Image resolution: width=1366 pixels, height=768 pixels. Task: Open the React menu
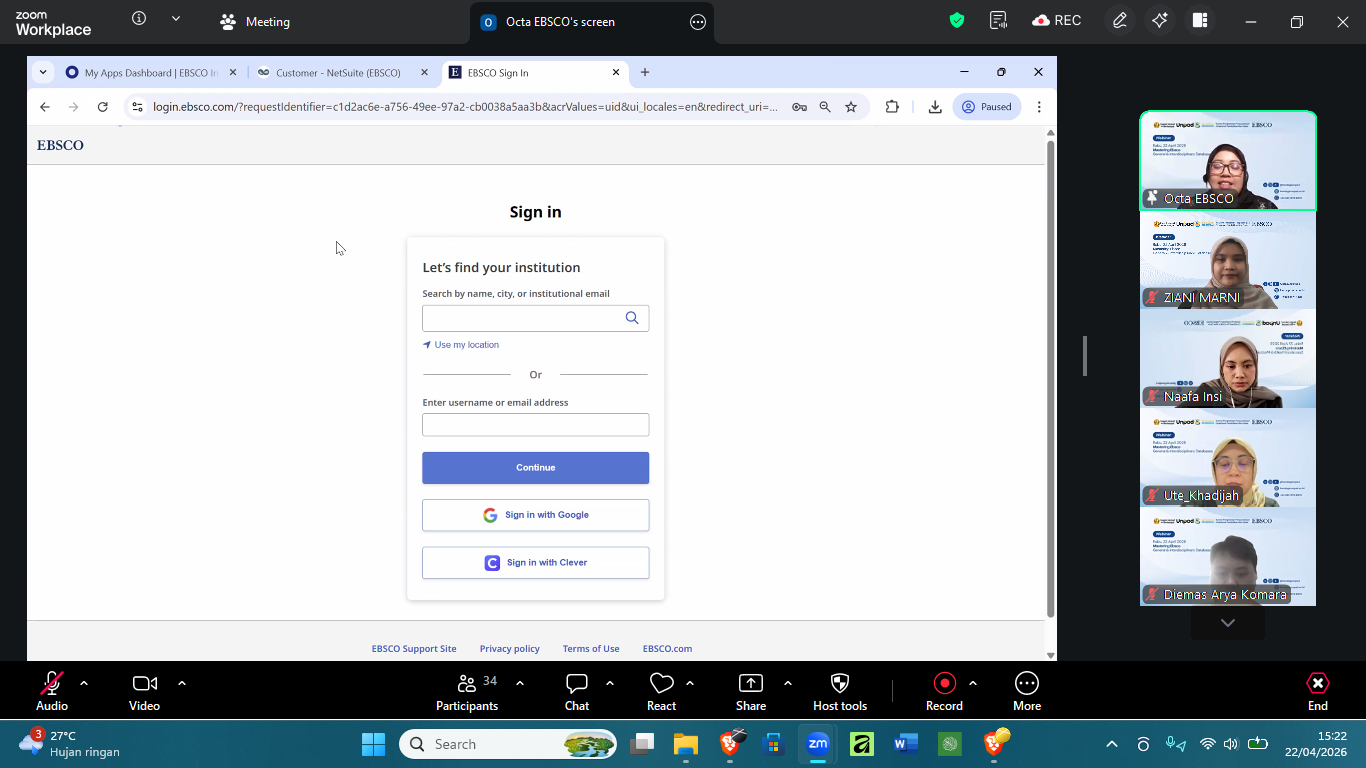[661, 691]
